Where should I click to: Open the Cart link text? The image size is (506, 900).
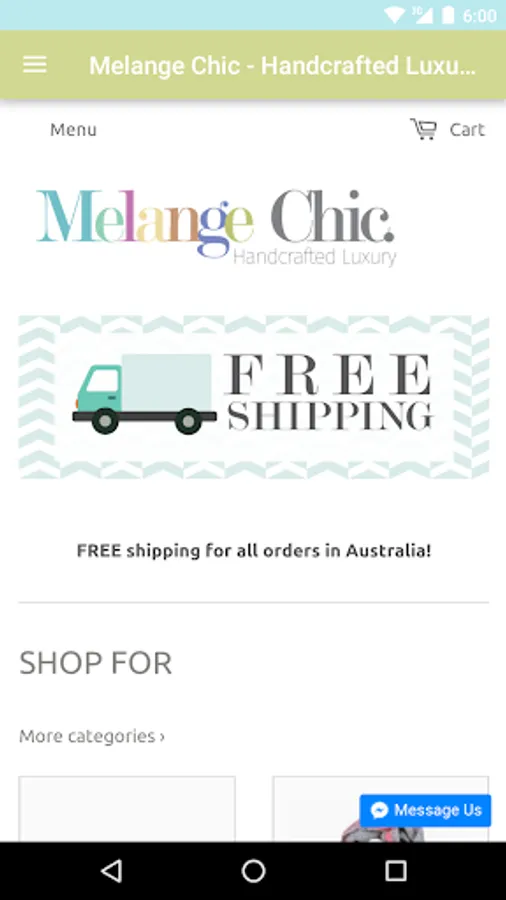(x=467, y=130)
